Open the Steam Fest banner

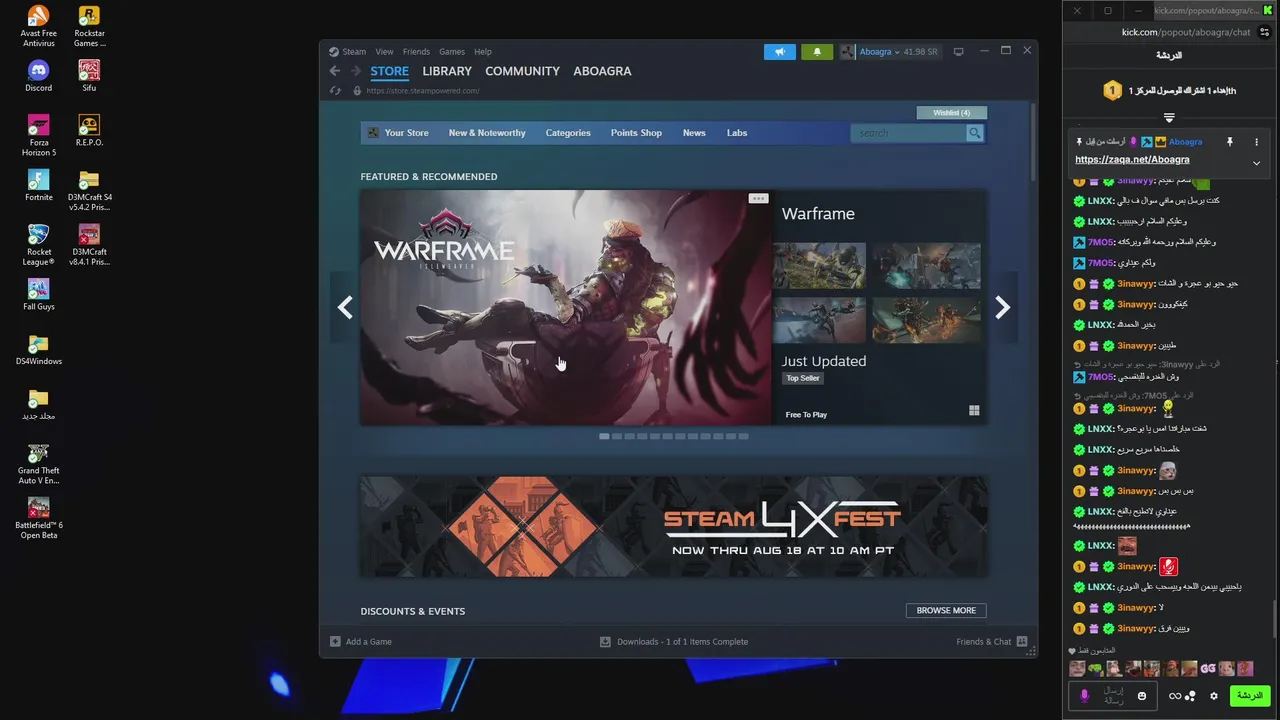[x=674, y=526]
